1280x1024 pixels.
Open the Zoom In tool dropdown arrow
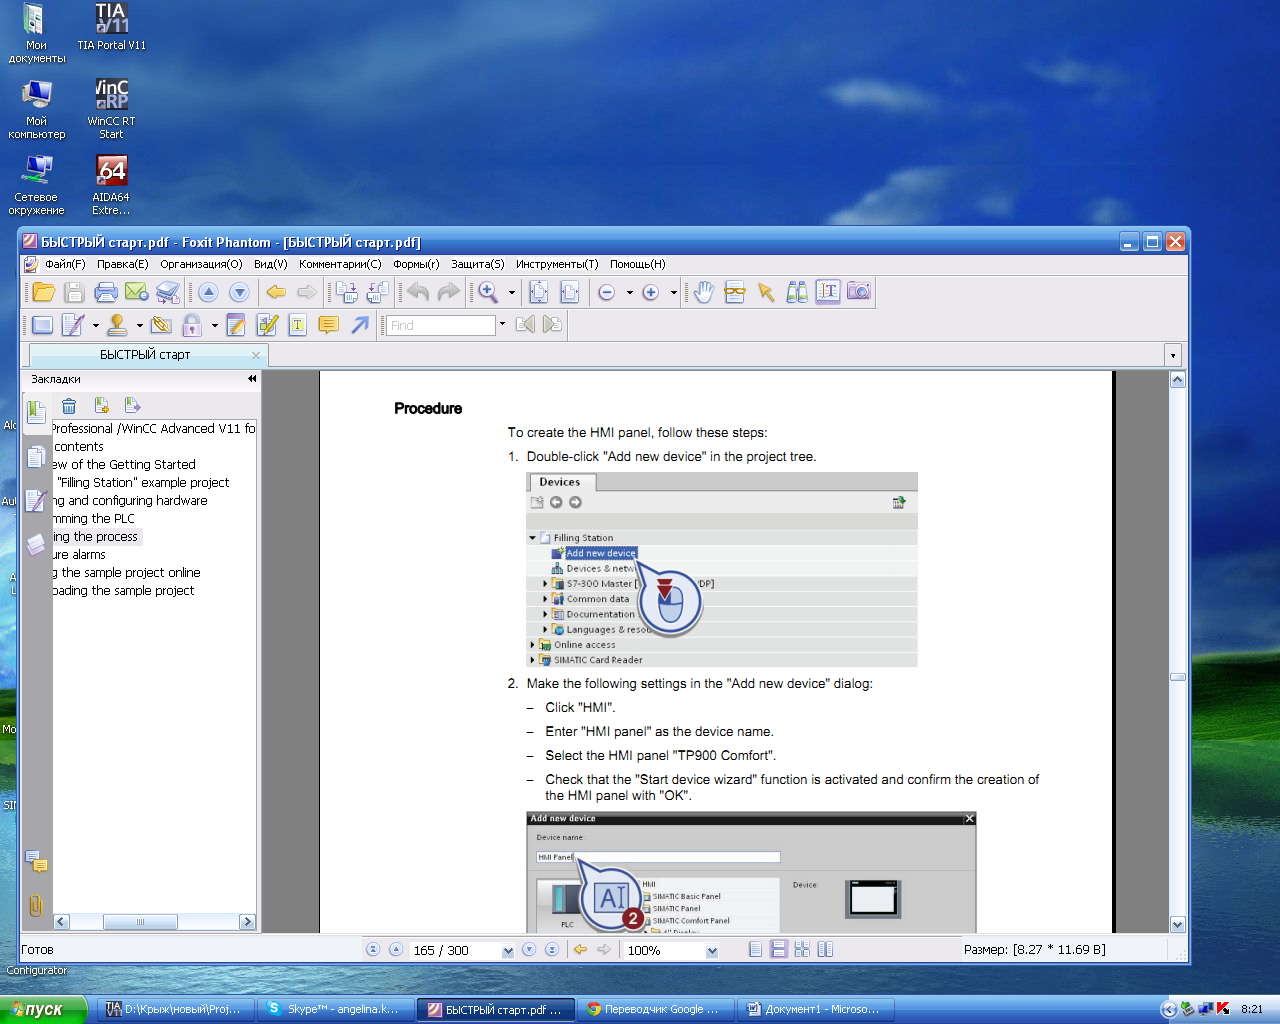point(512,293)
